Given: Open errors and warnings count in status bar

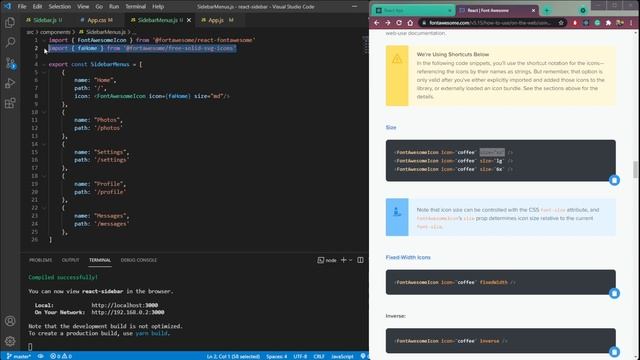Looking at the screenshot, I should coord(61,356).
